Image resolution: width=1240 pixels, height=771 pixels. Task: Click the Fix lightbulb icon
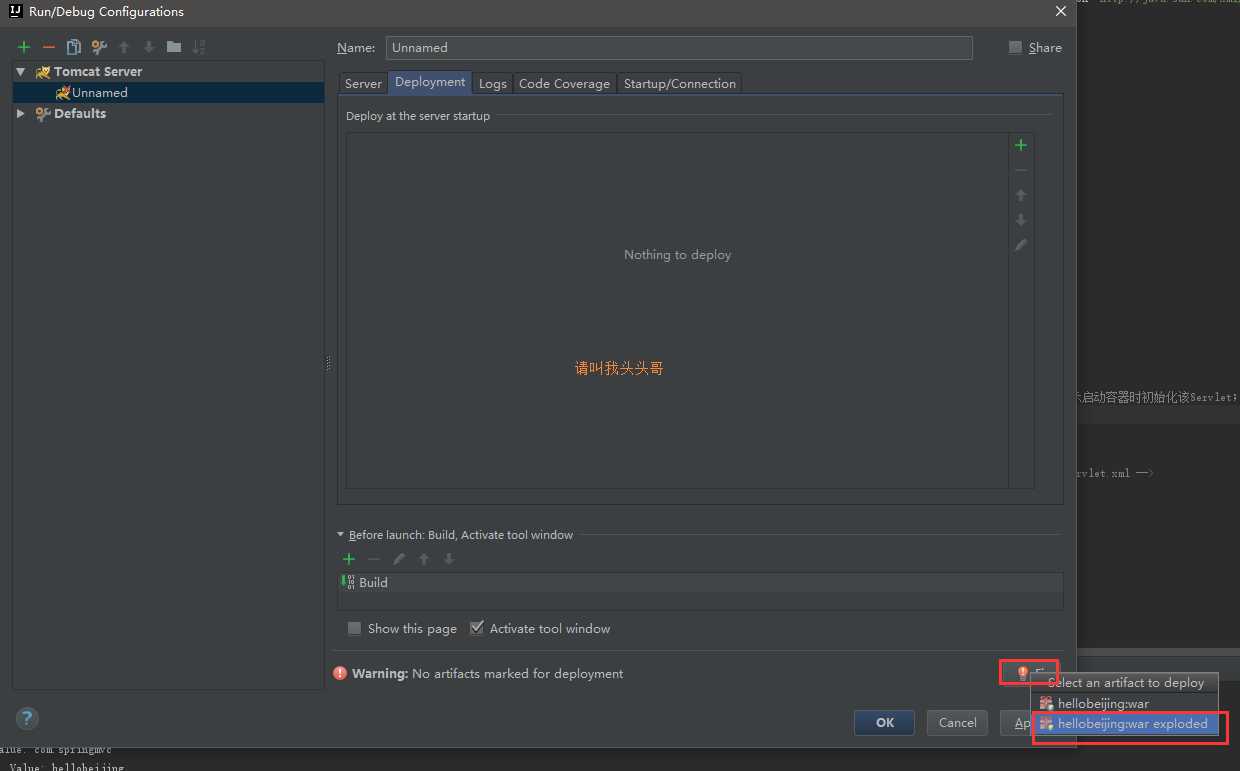[1022, 673]
